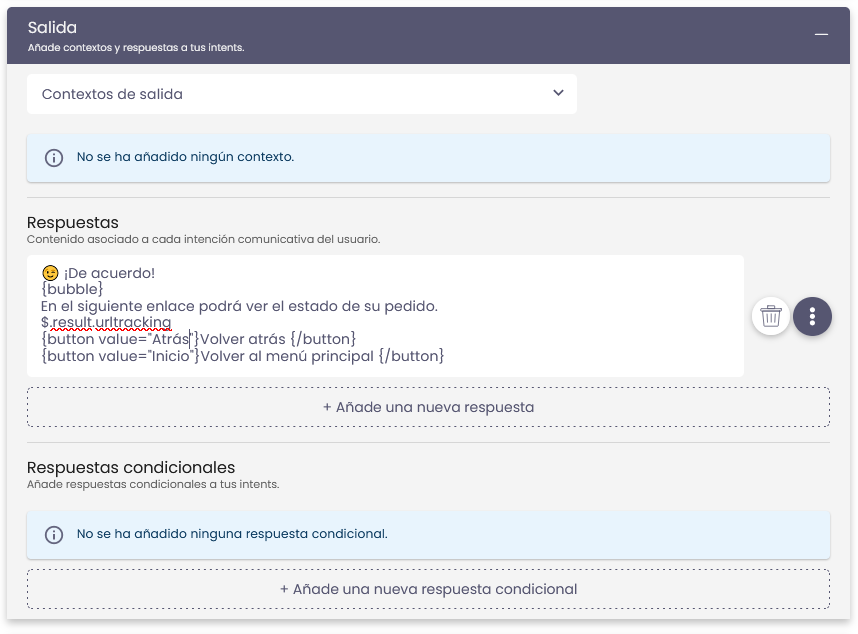Click the winking emoji in the response text
This screenshot has width=858, height=634.
[50, 273]
